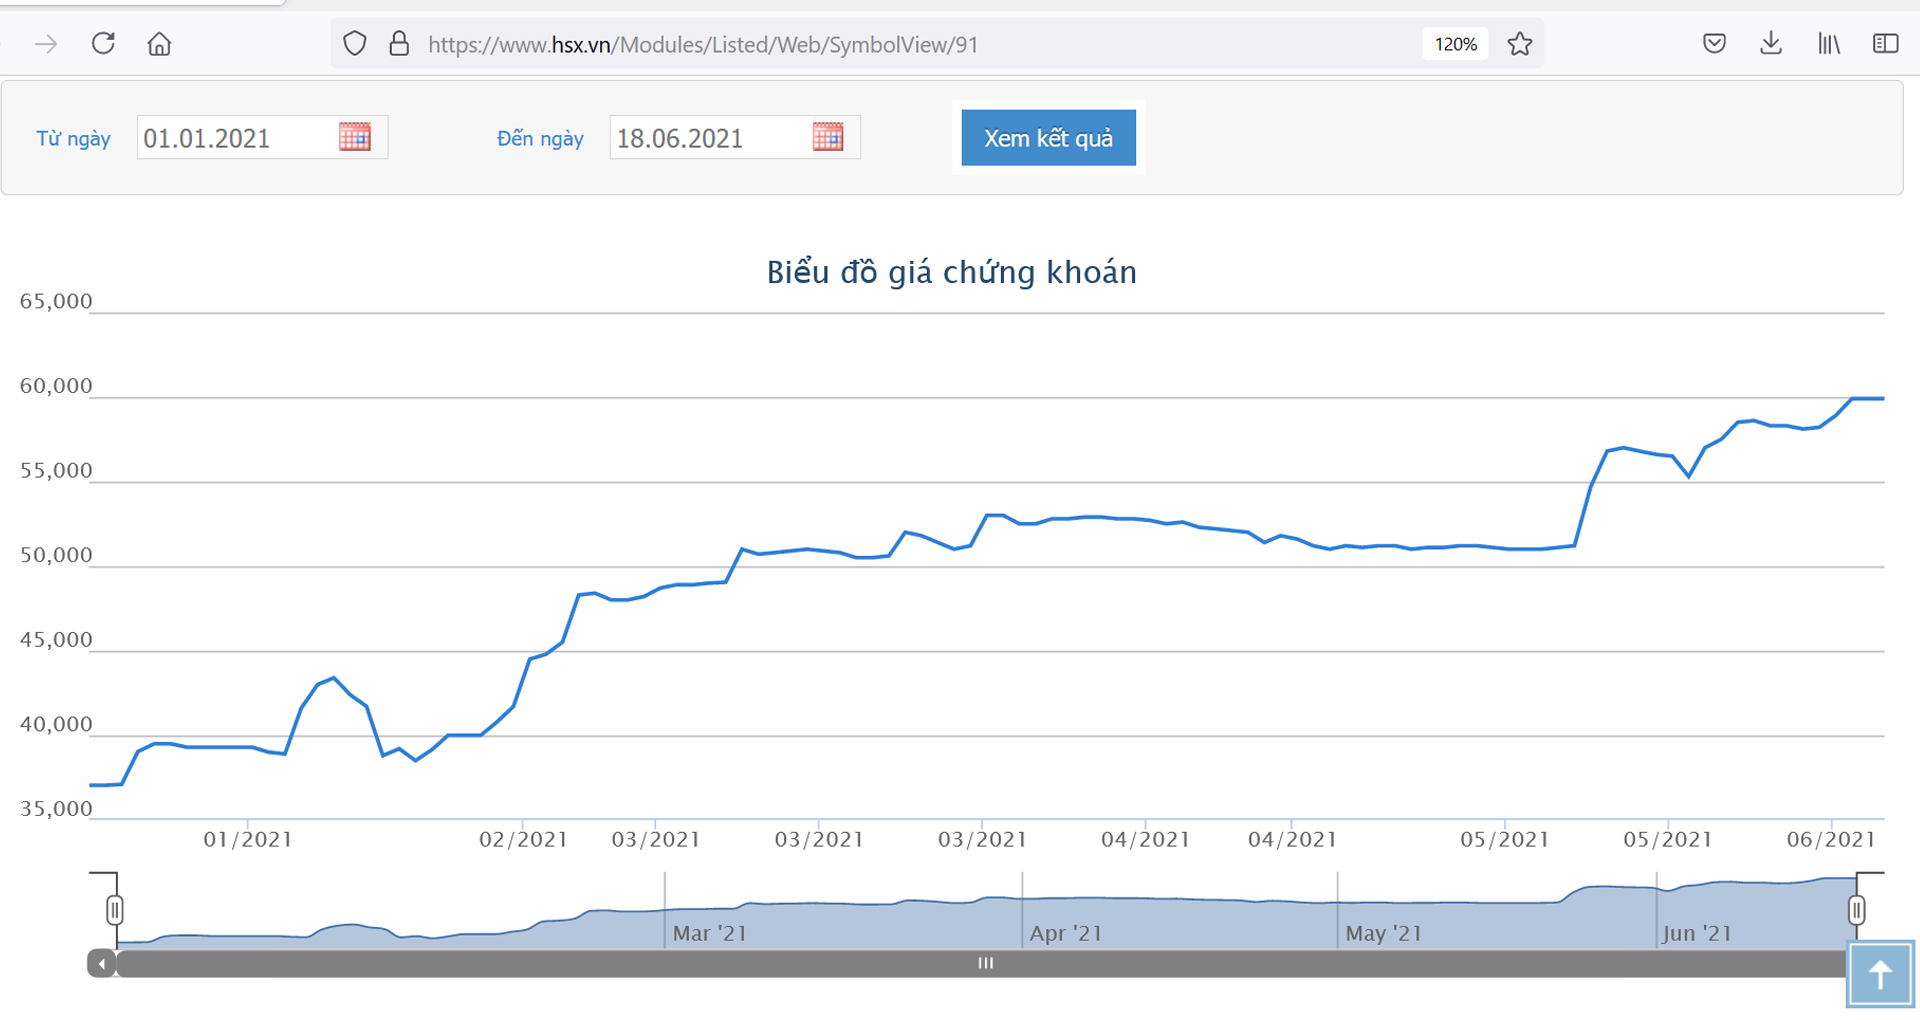1920x1020 pixels.
Task: Click the Đến ngày date input field
Action: 708,138
